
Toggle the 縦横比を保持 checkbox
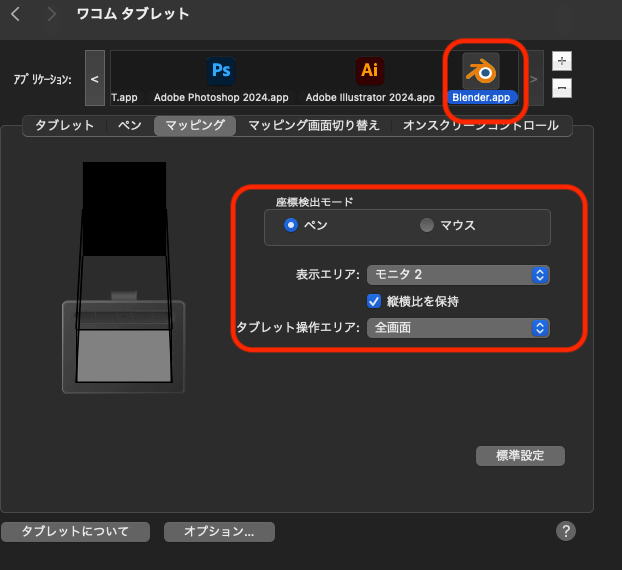[374, 301]
